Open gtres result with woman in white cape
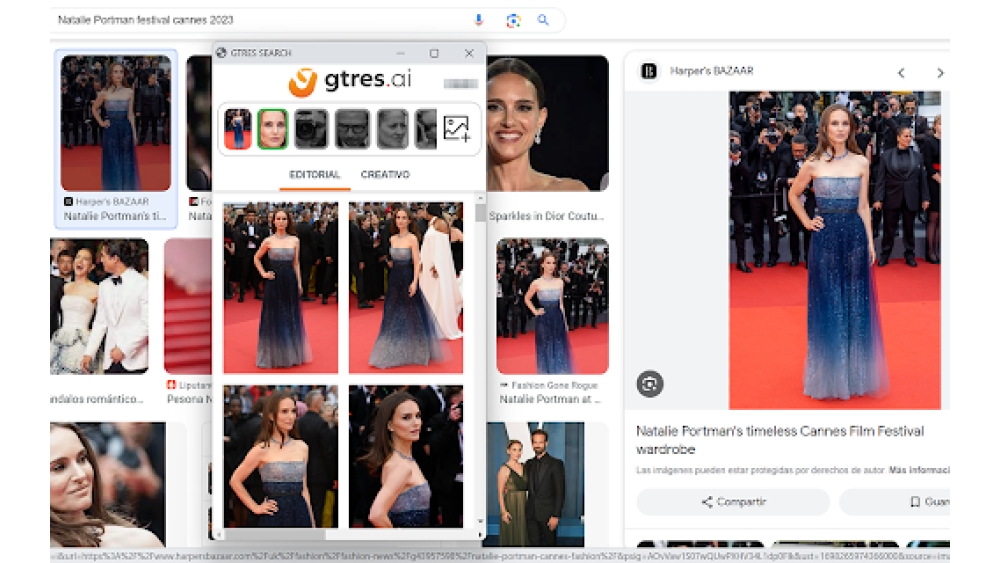Image resolution: width=1000 pixels, height=563 pixels. coord(406,288)
